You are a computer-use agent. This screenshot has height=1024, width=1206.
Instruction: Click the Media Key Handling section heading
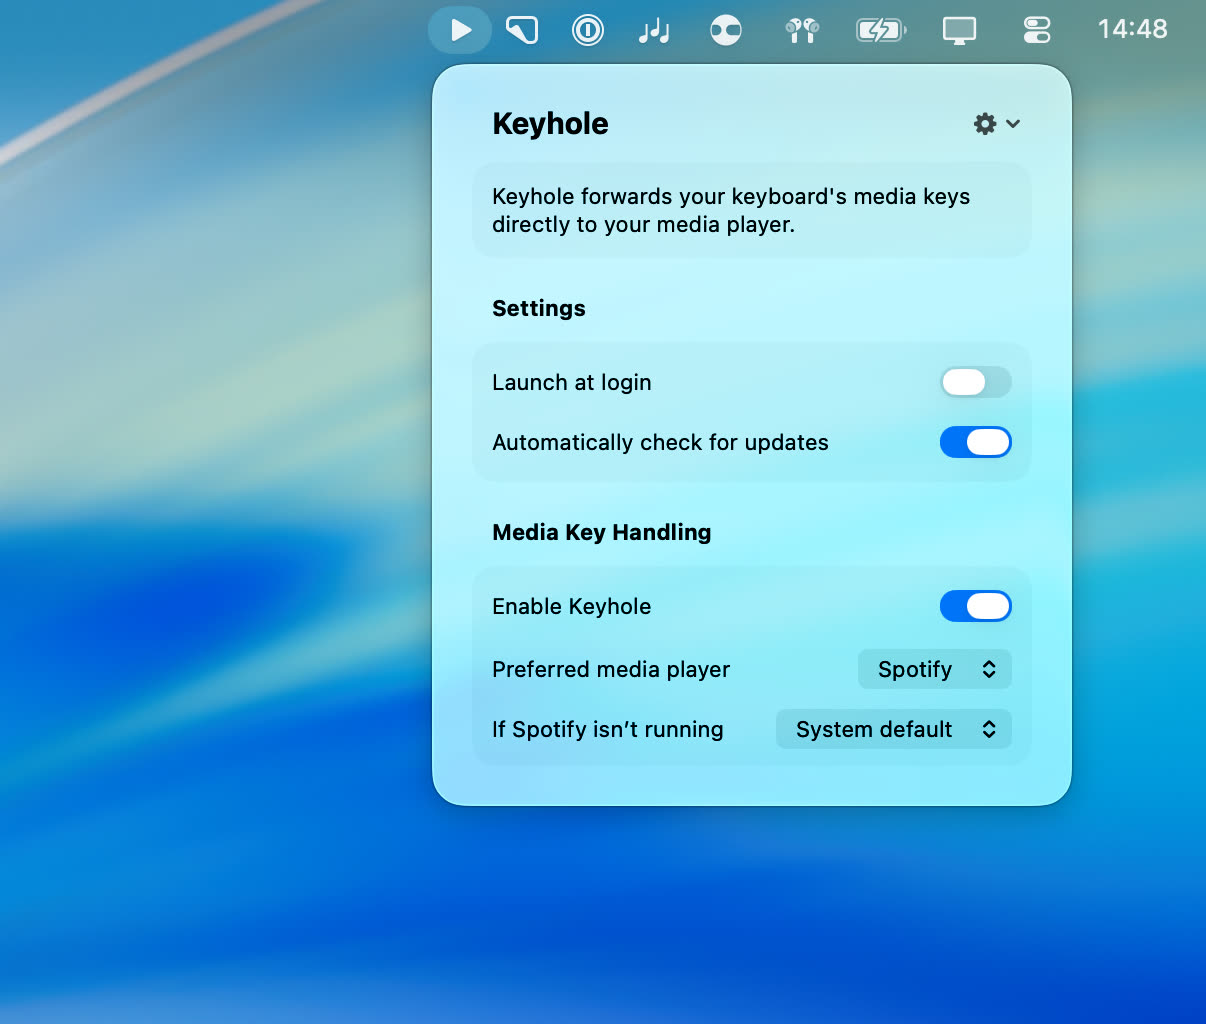click(x=601, y=532)
